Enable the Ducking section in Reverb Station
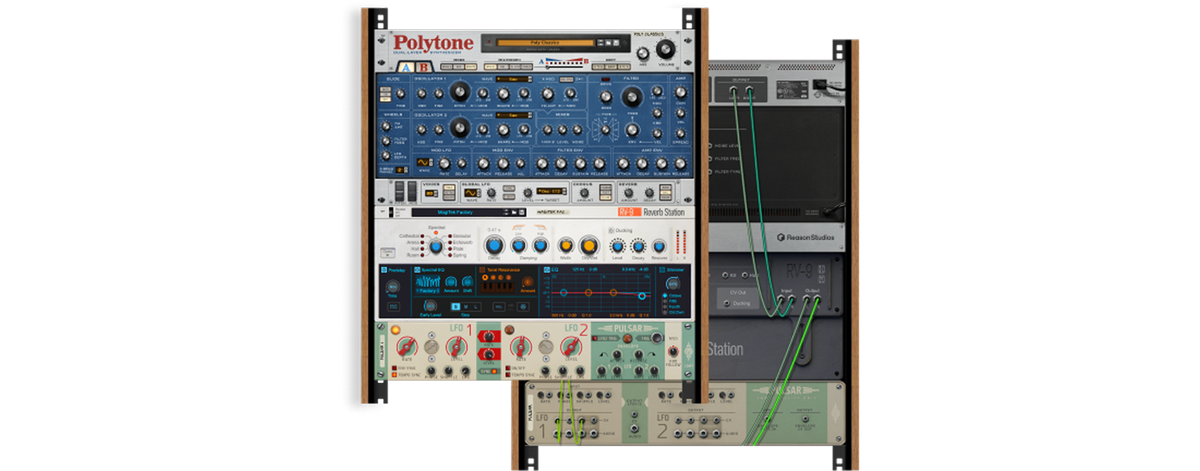Image resolution: width=1200 pixels, height=471 pixels. coord(612,229)
